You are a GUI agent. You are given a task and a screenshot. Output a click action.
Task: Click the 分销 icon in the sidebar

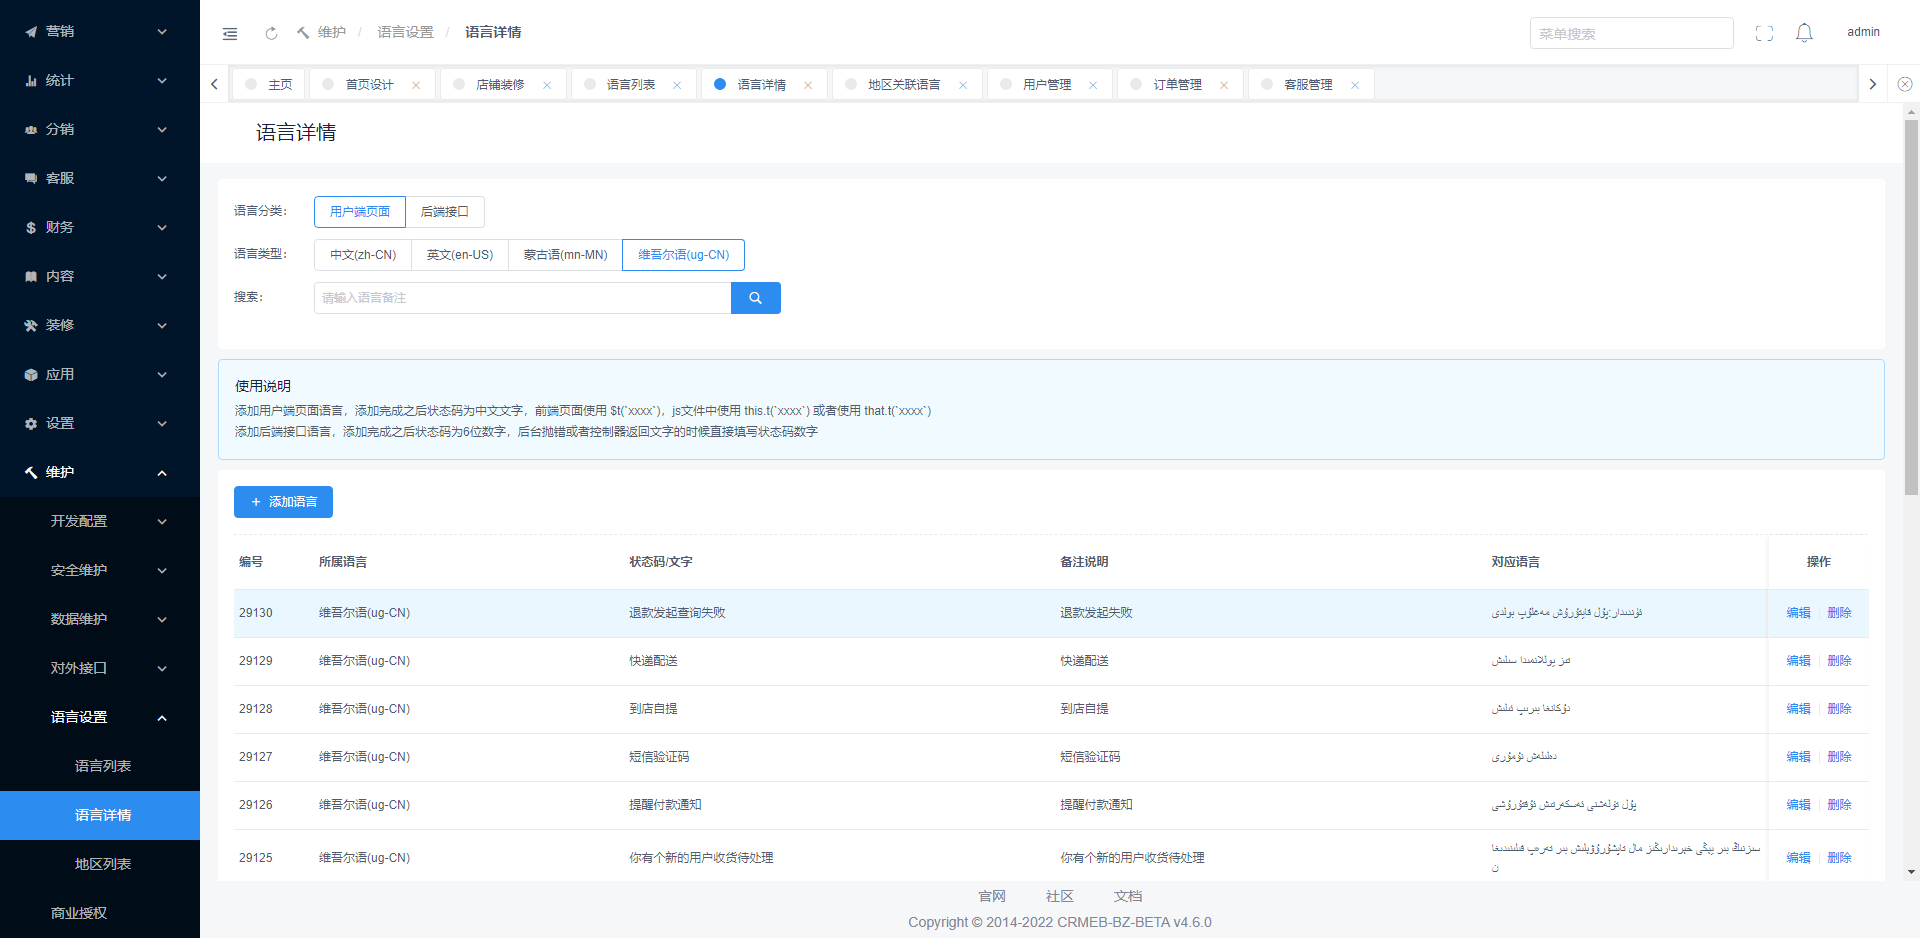tap(31, 130)
